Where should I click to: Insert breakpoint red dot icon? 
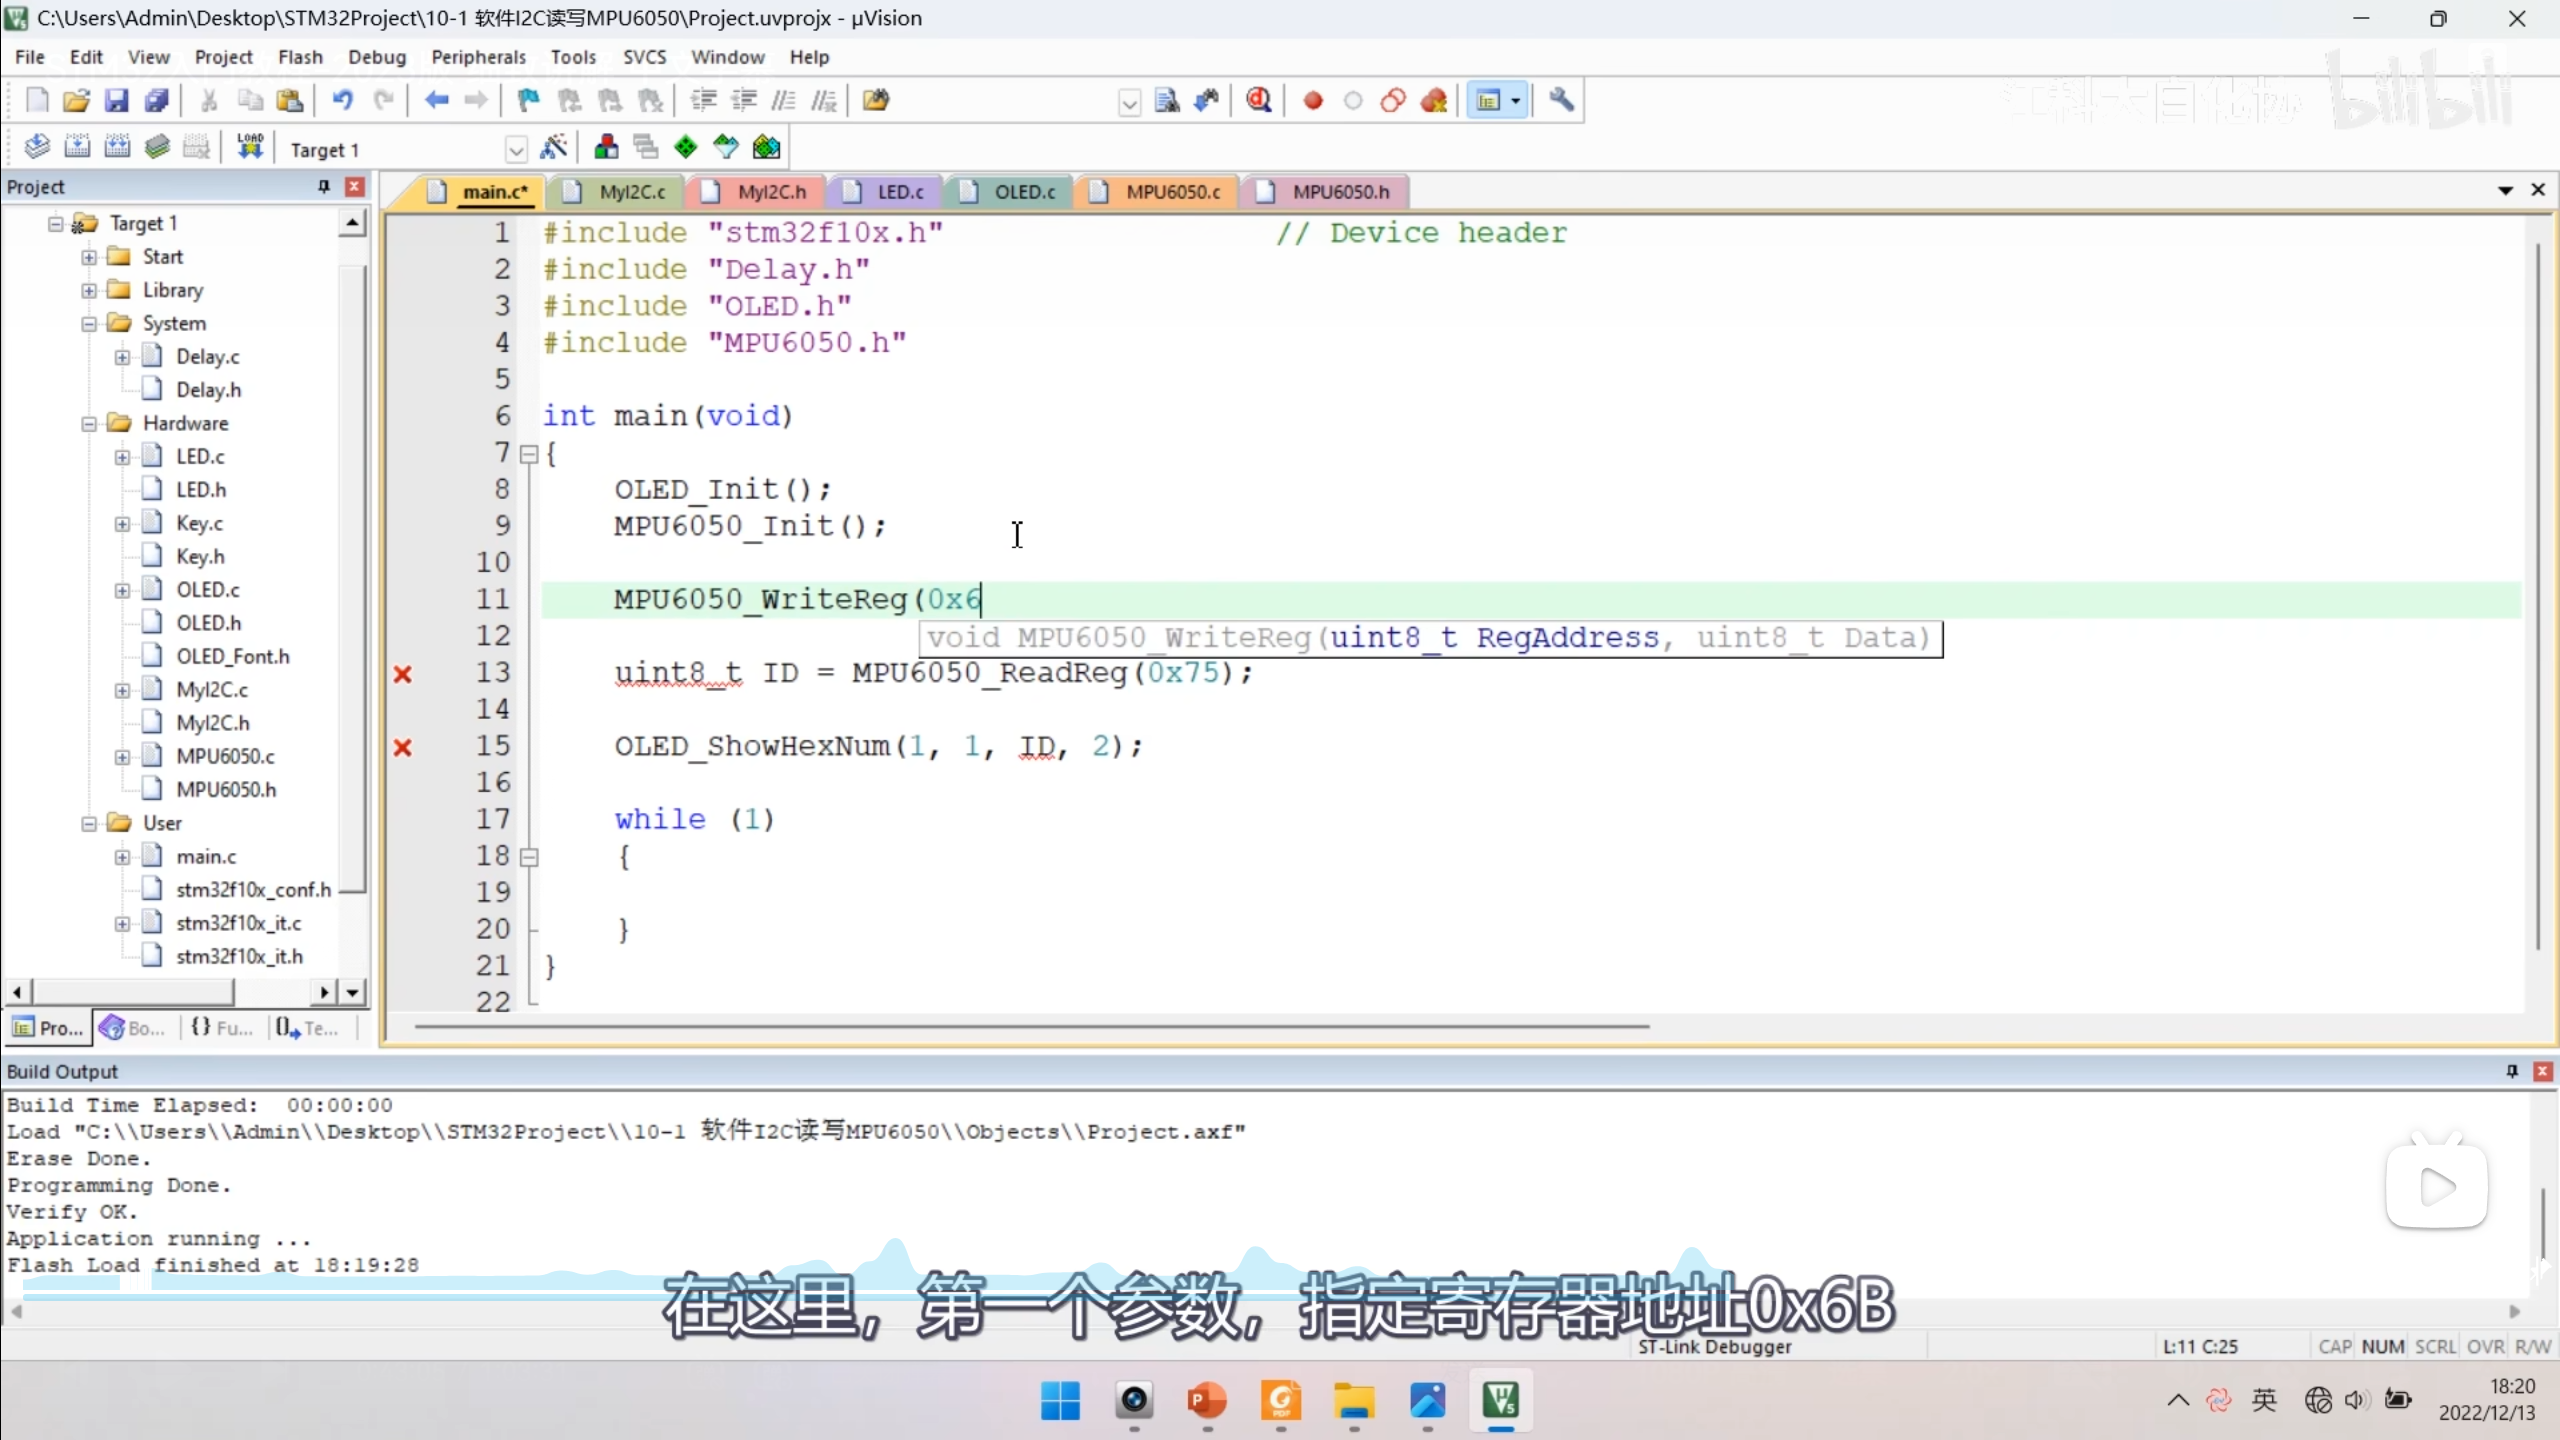[1313, 100]
